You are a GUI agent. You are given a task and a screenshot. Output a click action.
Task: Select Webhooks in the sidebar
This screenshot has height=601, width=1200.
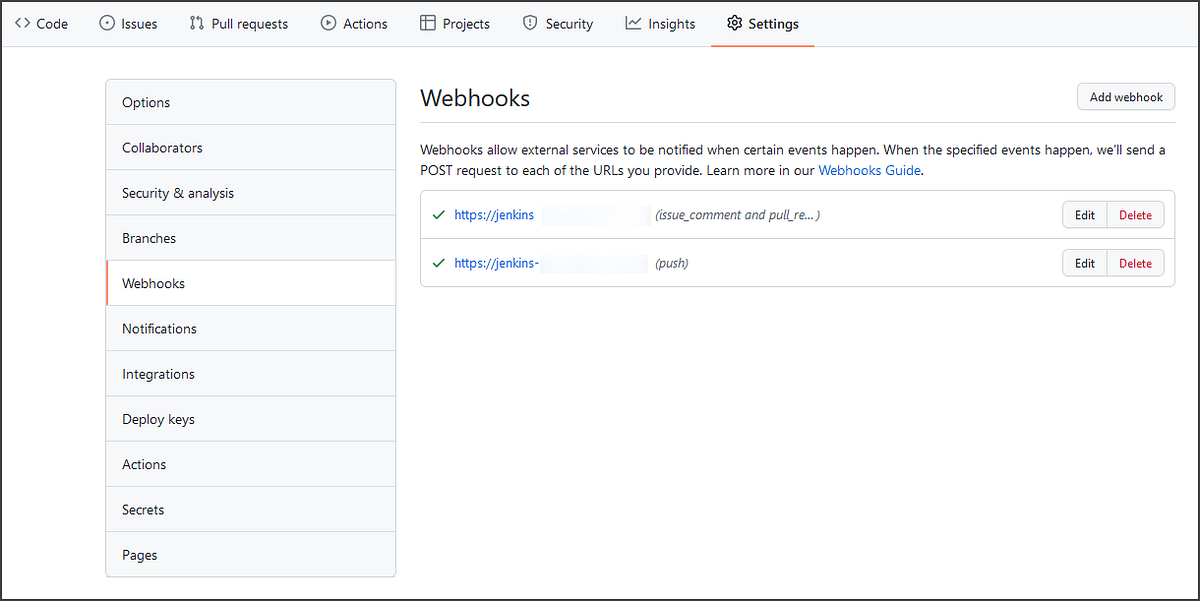pyautogui.click(x=153, y=283)
